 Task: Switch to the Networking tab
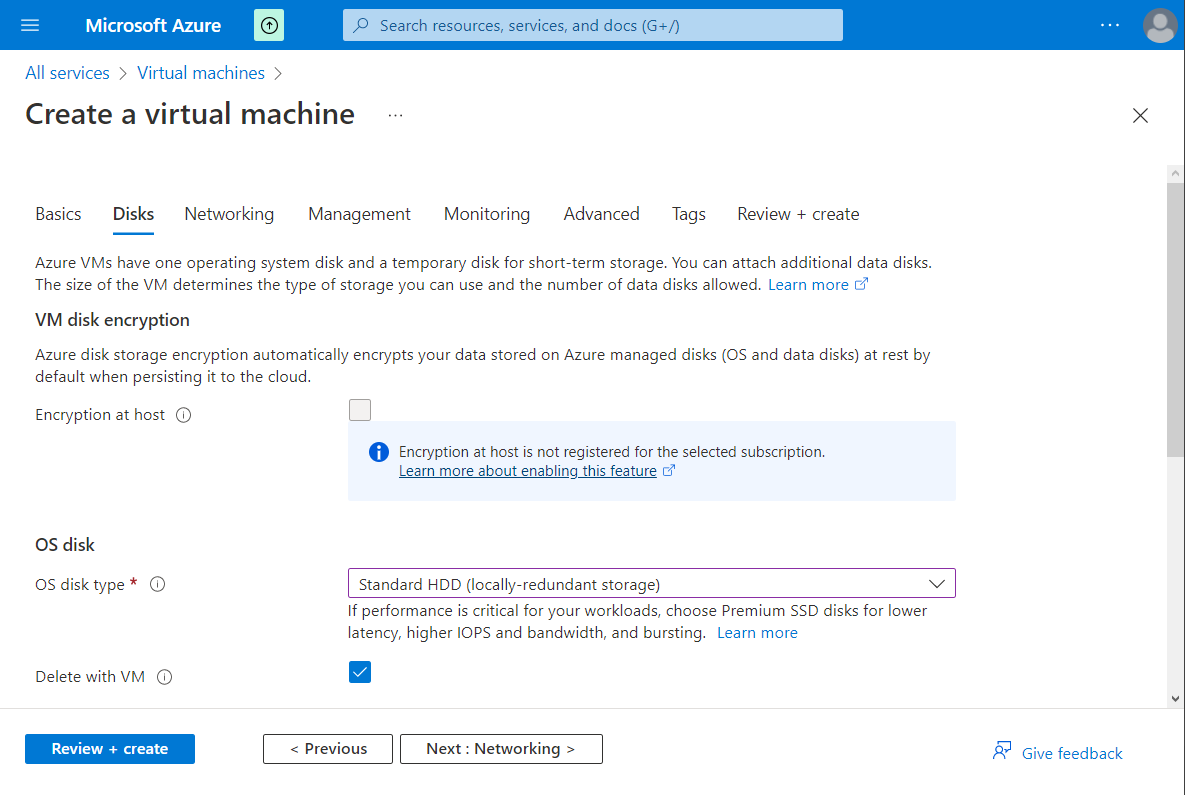pos(229,214)
